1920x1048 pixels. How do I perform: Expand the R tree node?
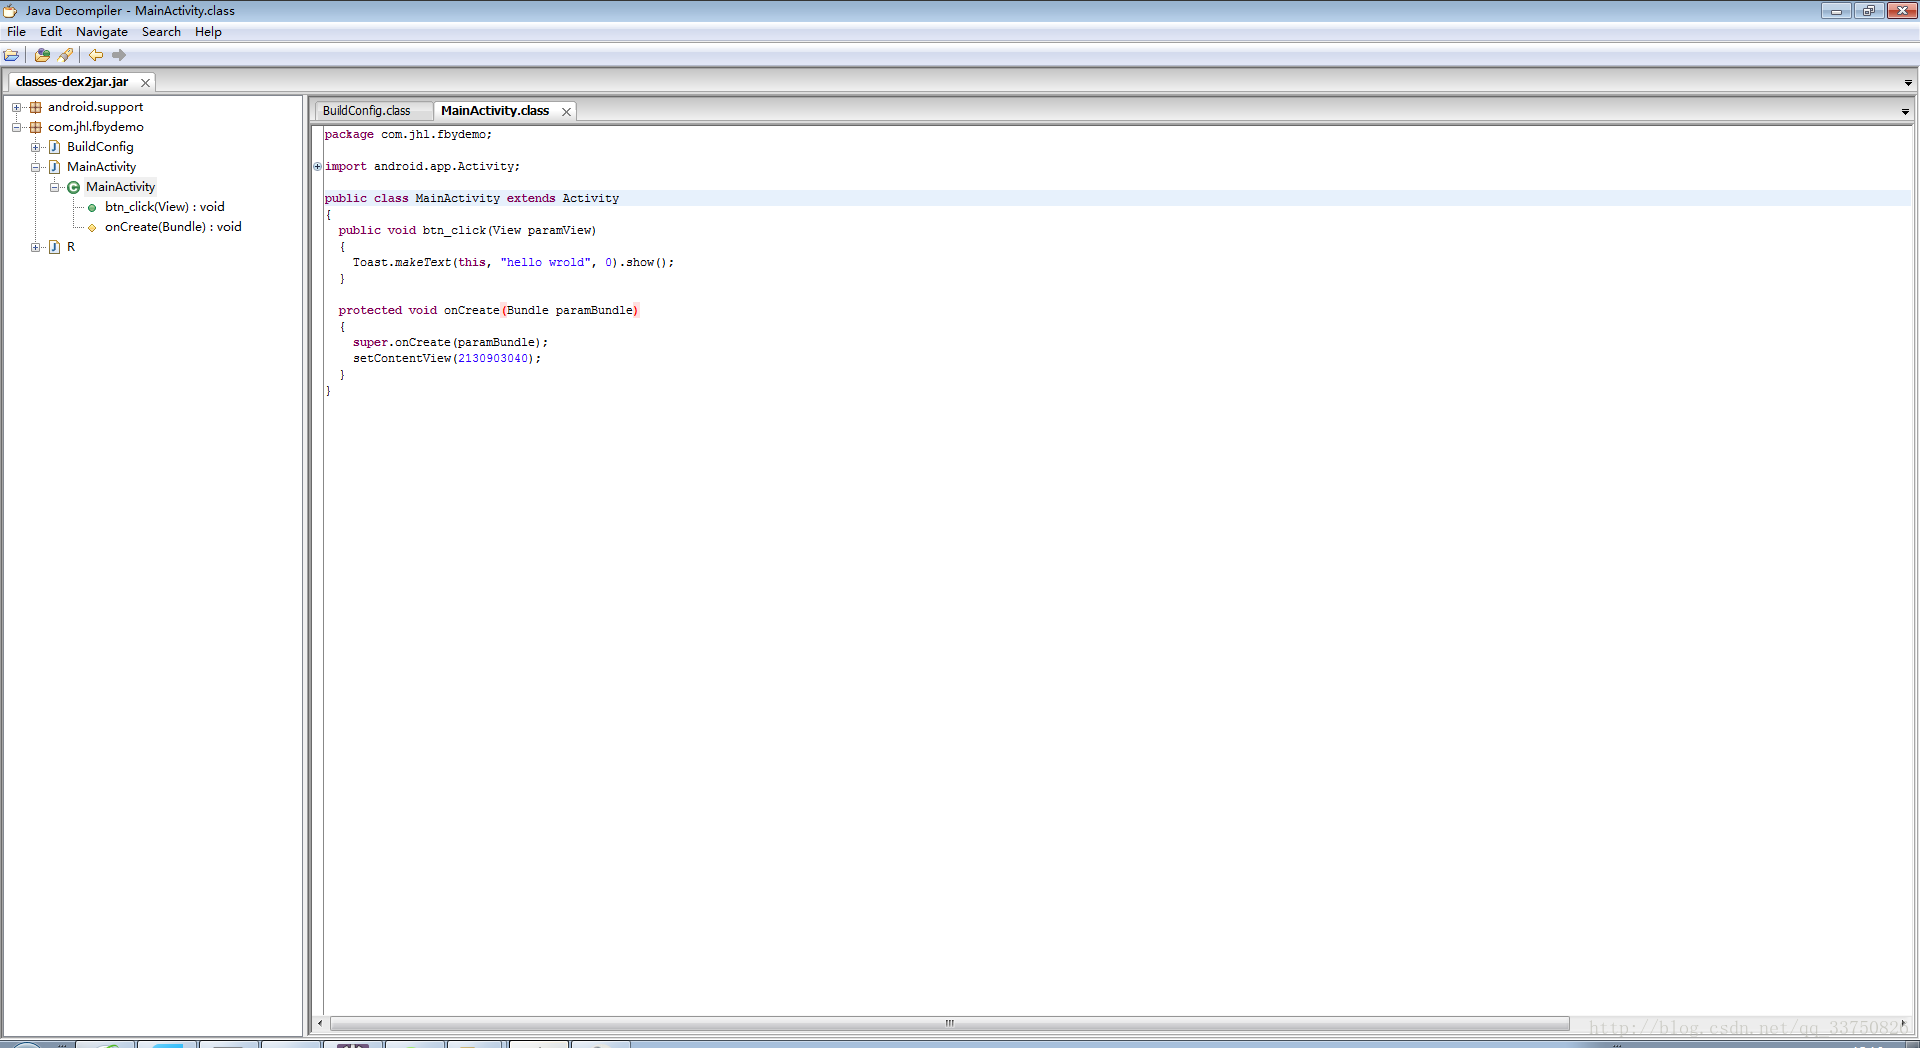[x=35, y=247]
